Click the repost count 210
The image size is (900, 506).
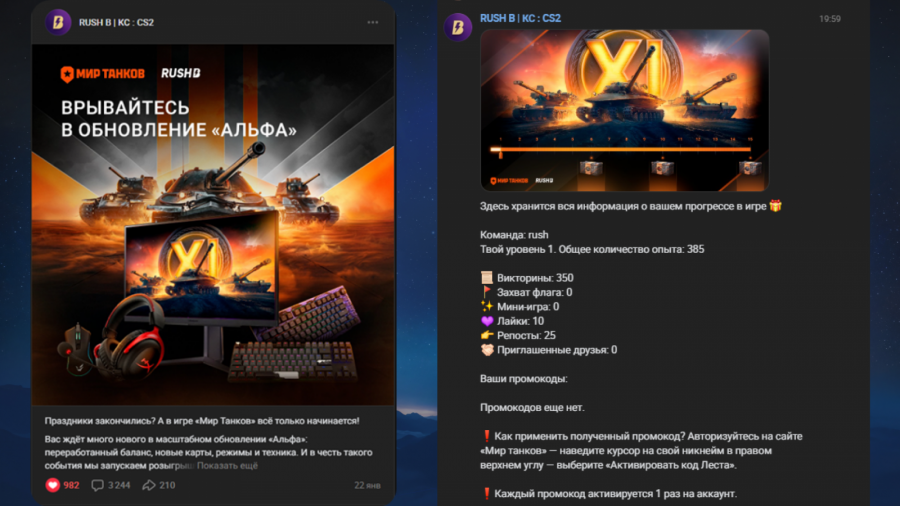(x=167, y=485)
